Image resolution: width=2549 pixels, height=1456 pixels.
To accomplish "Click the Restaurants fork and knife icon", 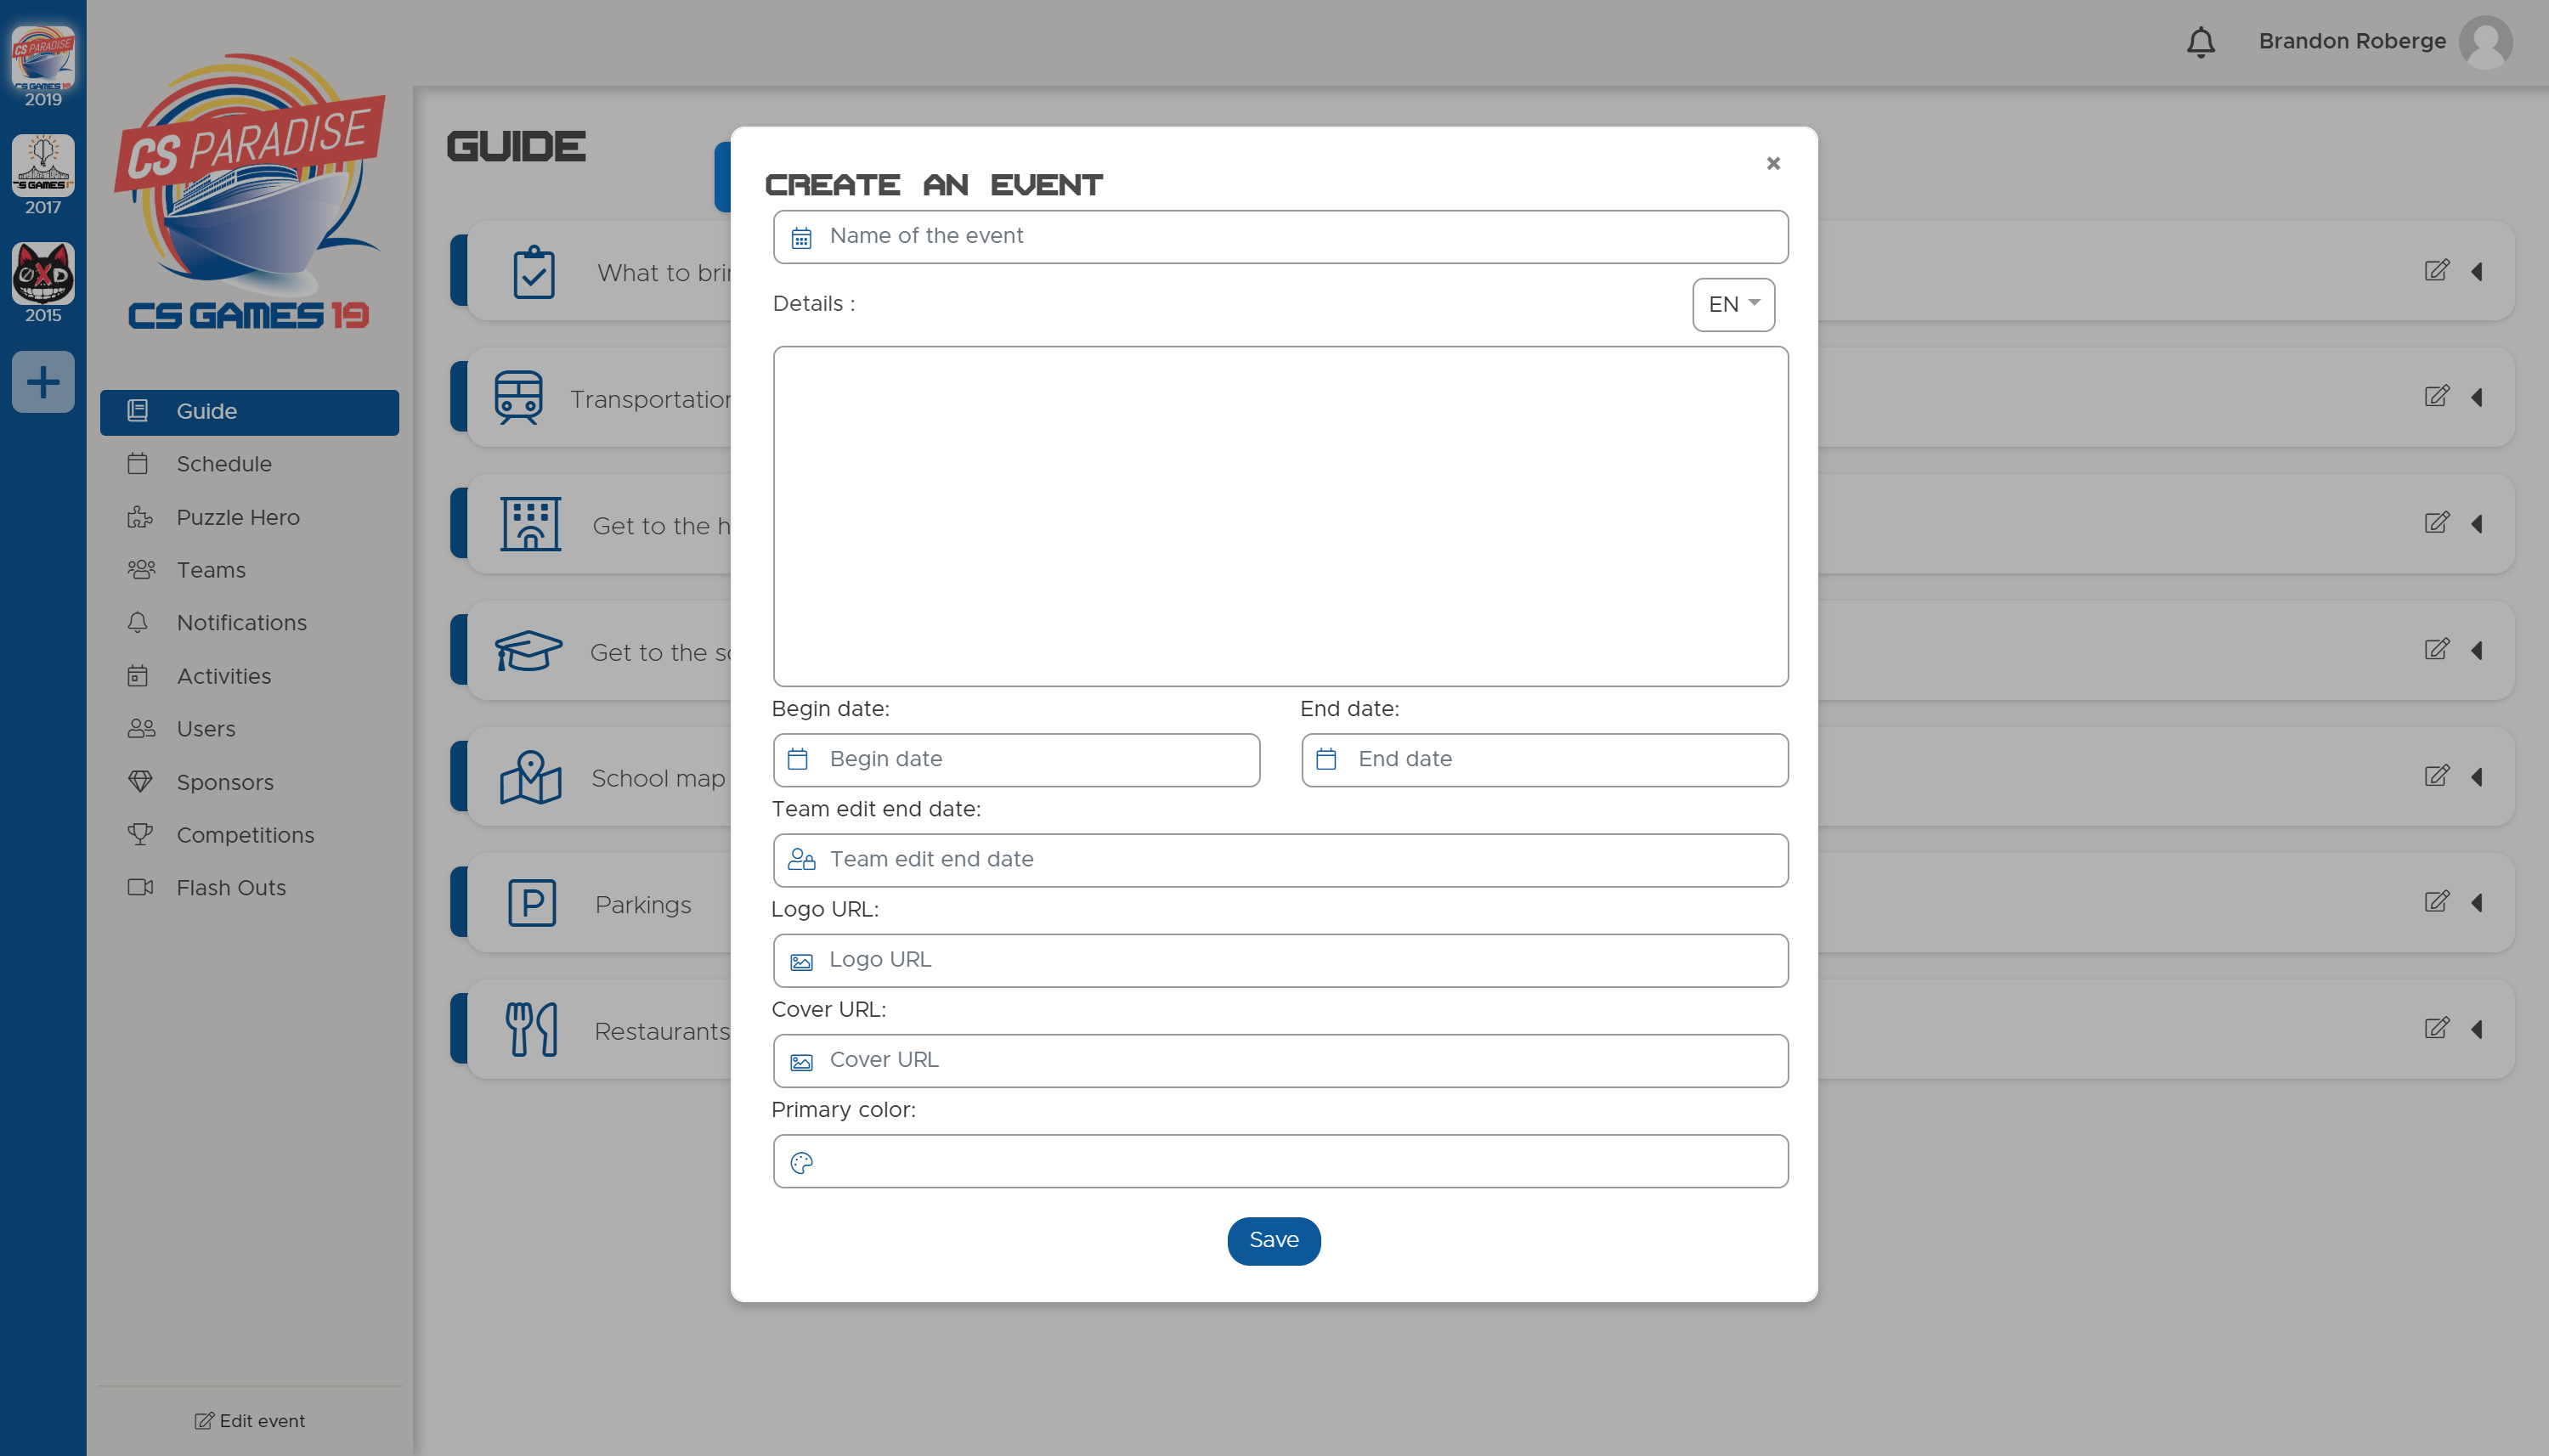I will point(531,1029).
